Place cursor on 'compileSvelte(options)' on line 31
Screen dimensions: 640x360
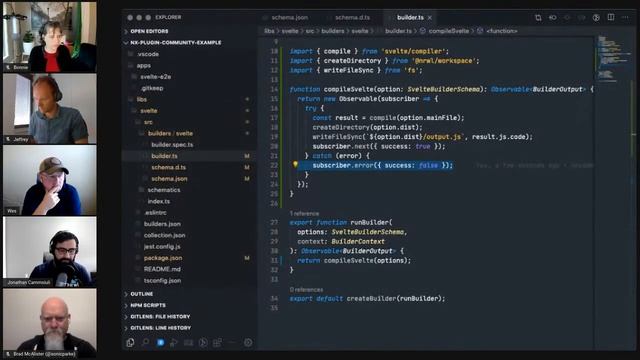[x=367, y=260]
